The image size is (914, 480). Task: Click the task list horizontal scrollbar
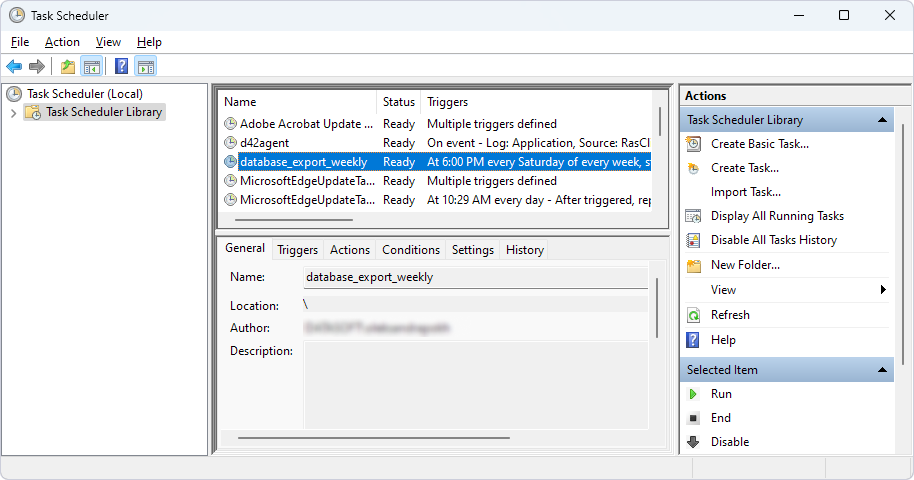click(294, 220)
